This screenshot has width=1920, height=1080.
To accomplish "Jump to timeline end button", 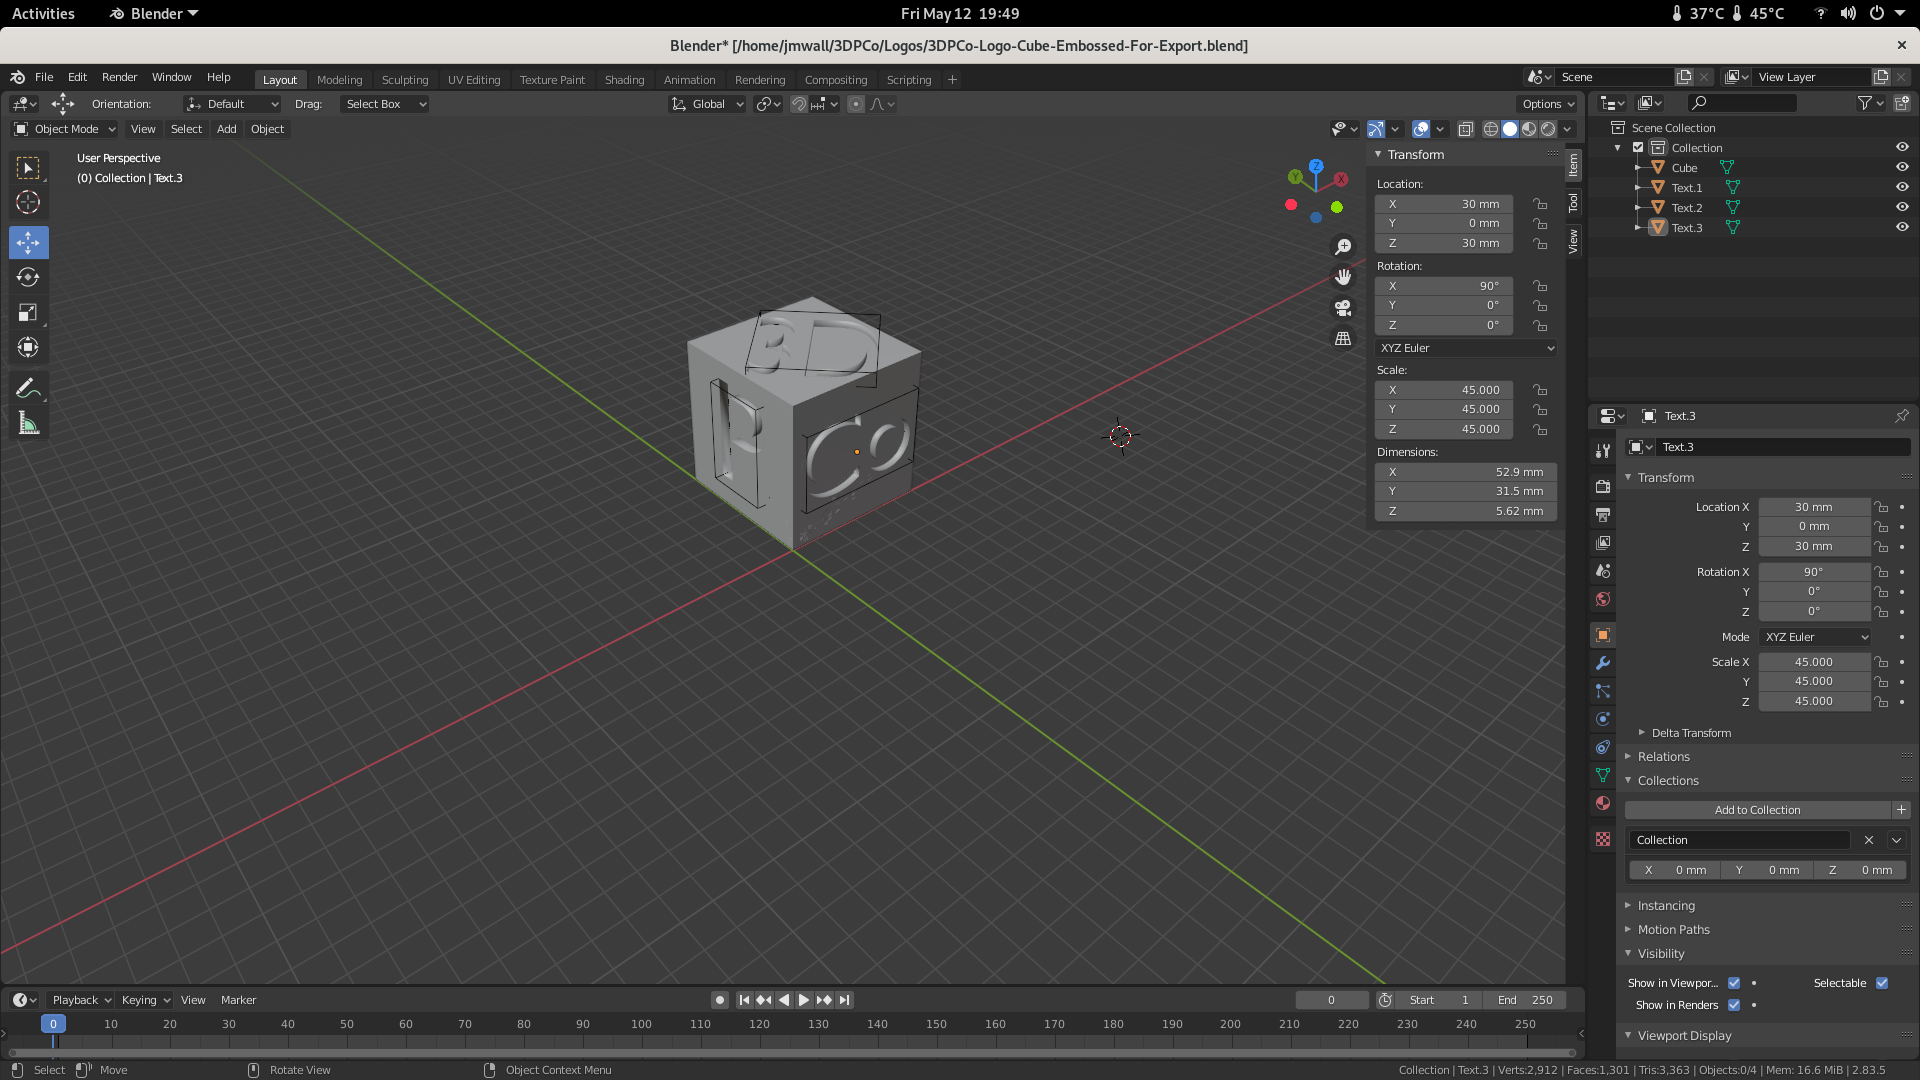I will point(845,1000).
